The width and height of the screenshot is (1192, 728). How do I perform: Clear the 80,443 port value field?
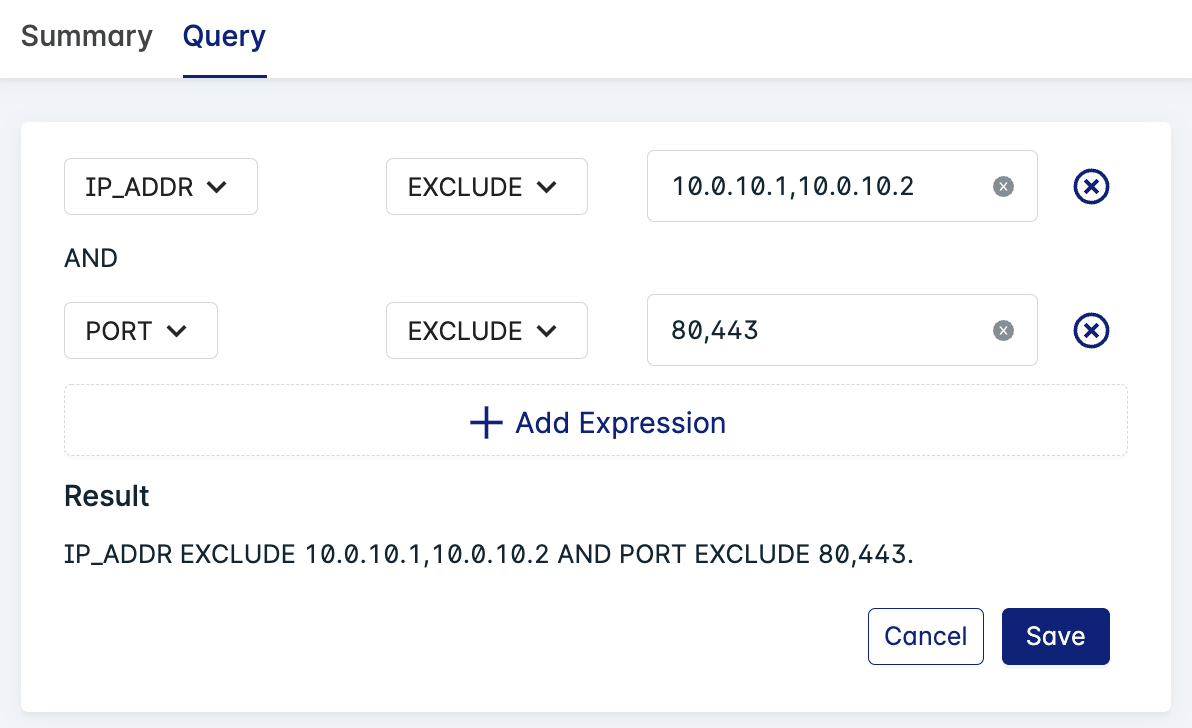[1003, 331]
